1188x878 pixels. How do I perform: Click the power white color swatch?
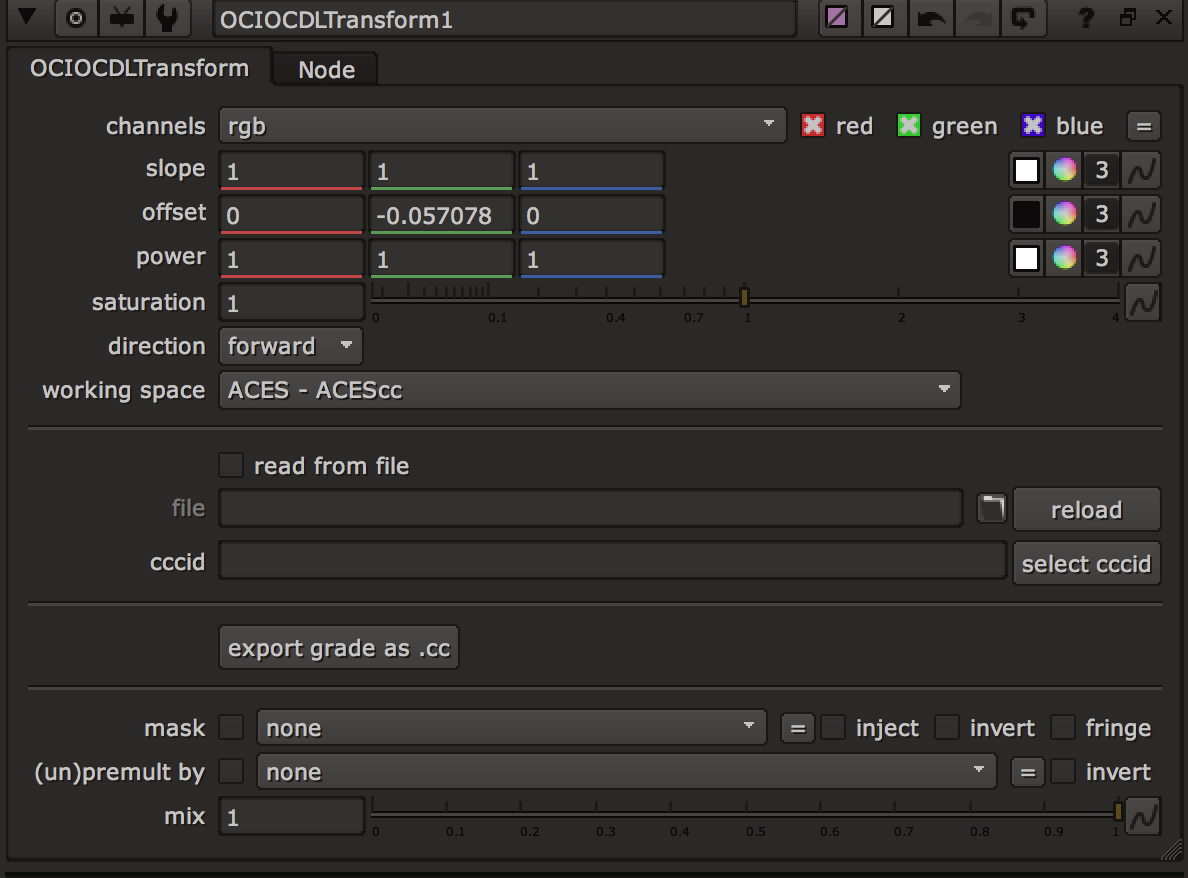[x=1026, y=259]
